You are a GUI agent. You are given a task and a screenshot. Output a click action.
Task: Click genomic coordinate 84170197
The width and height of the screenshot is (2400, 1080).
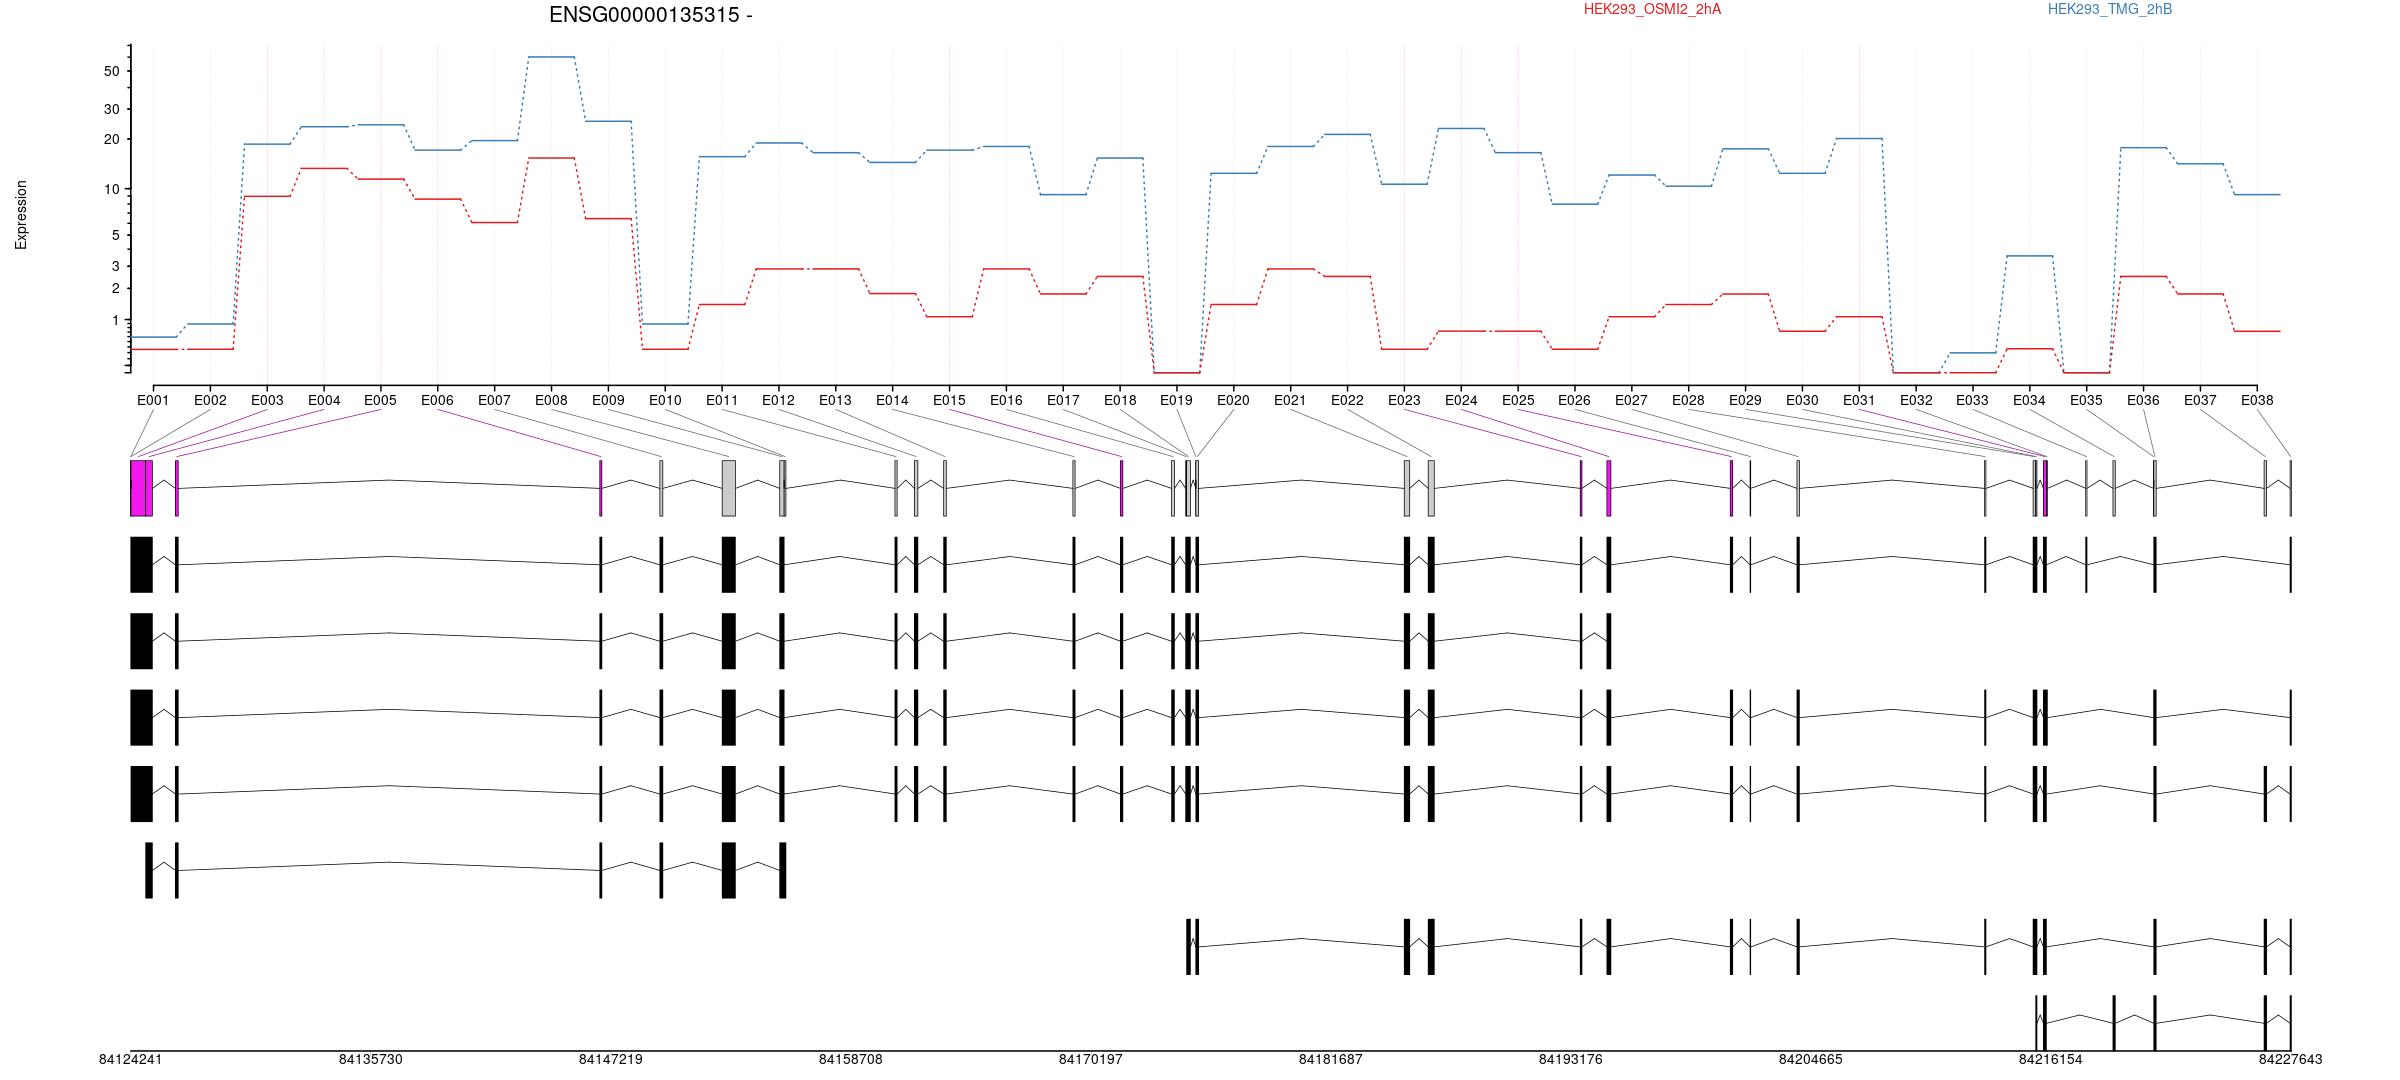1091,1059
